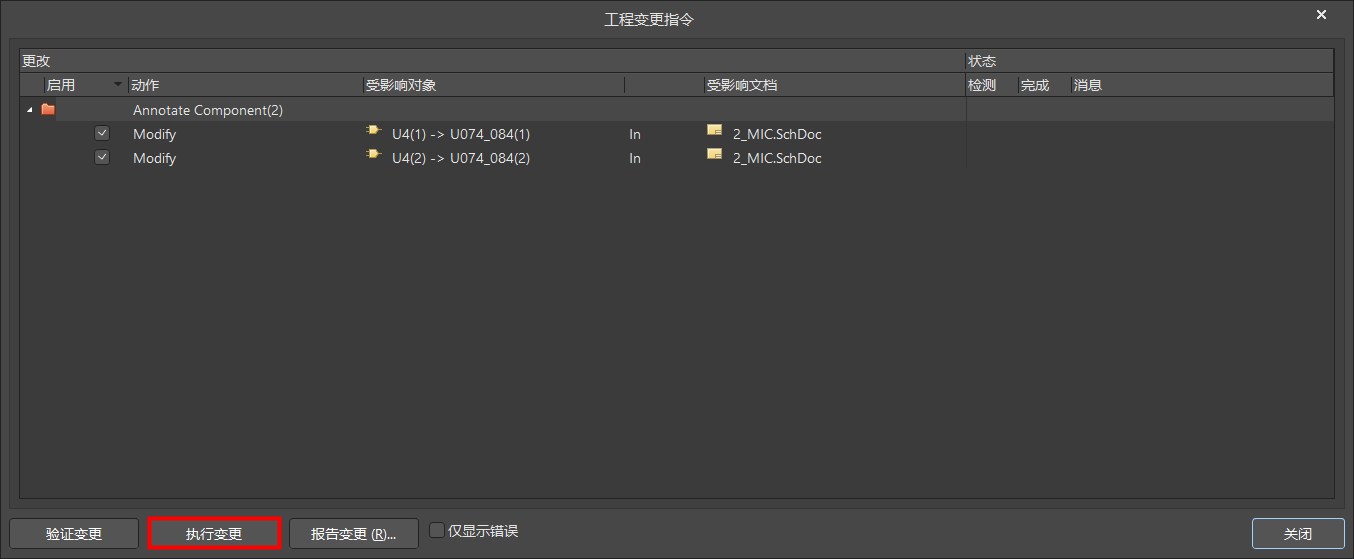
Task: Click the 关闭 button
Action: 1297,534
